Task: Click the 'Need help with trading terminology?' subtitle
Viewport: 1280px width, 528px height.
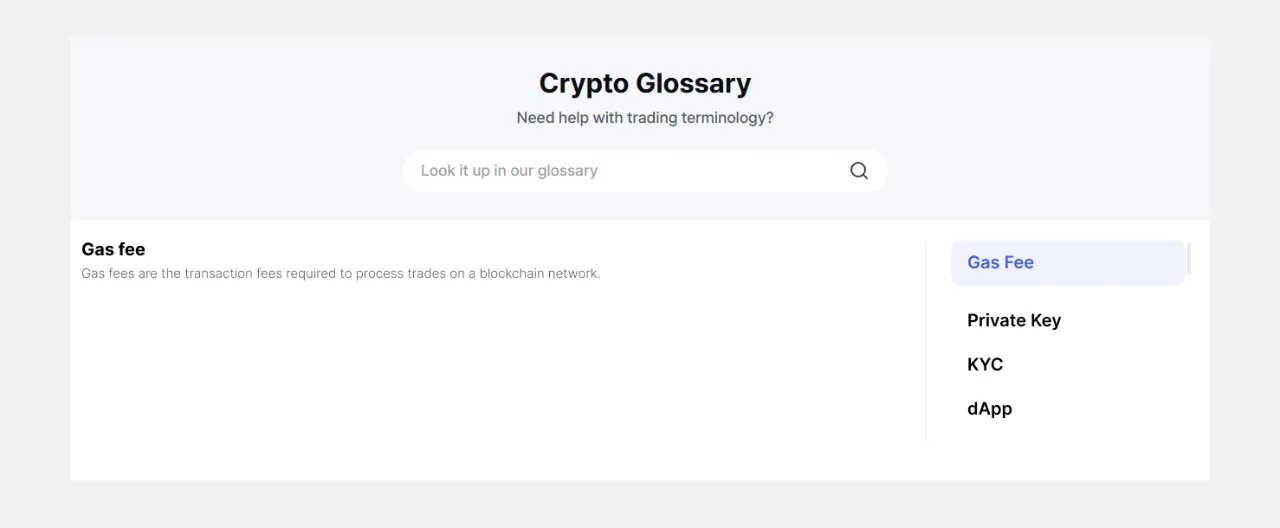Action: pos(645,118)
